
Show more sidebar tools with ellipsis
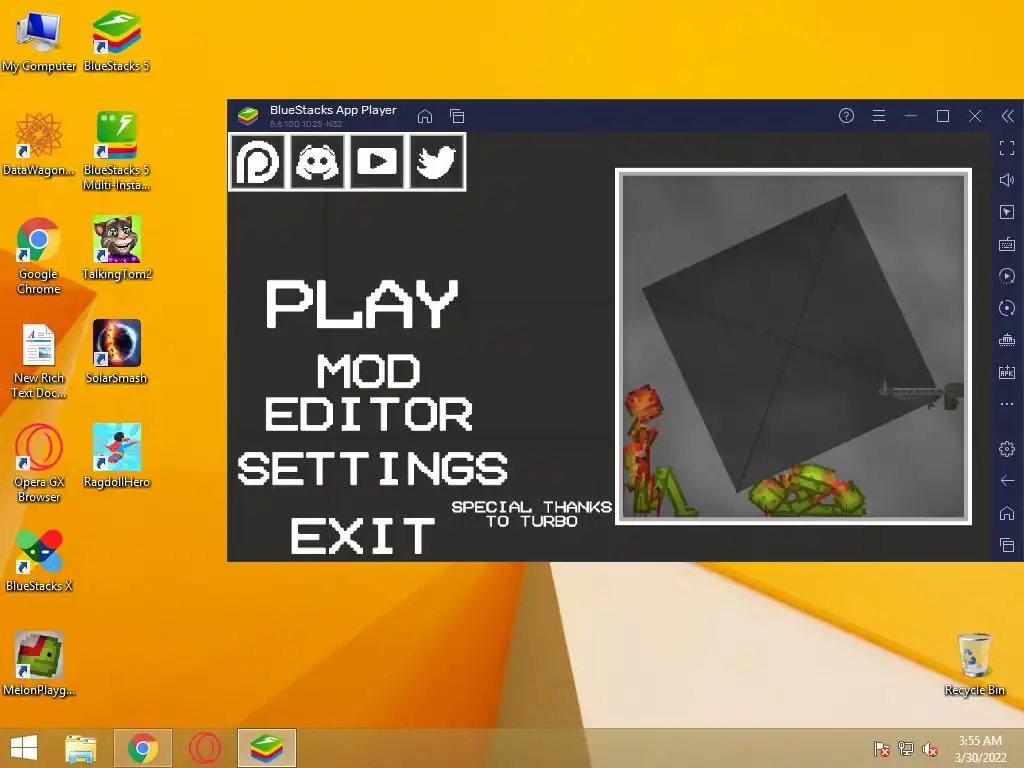click(x=1007, y=404)
